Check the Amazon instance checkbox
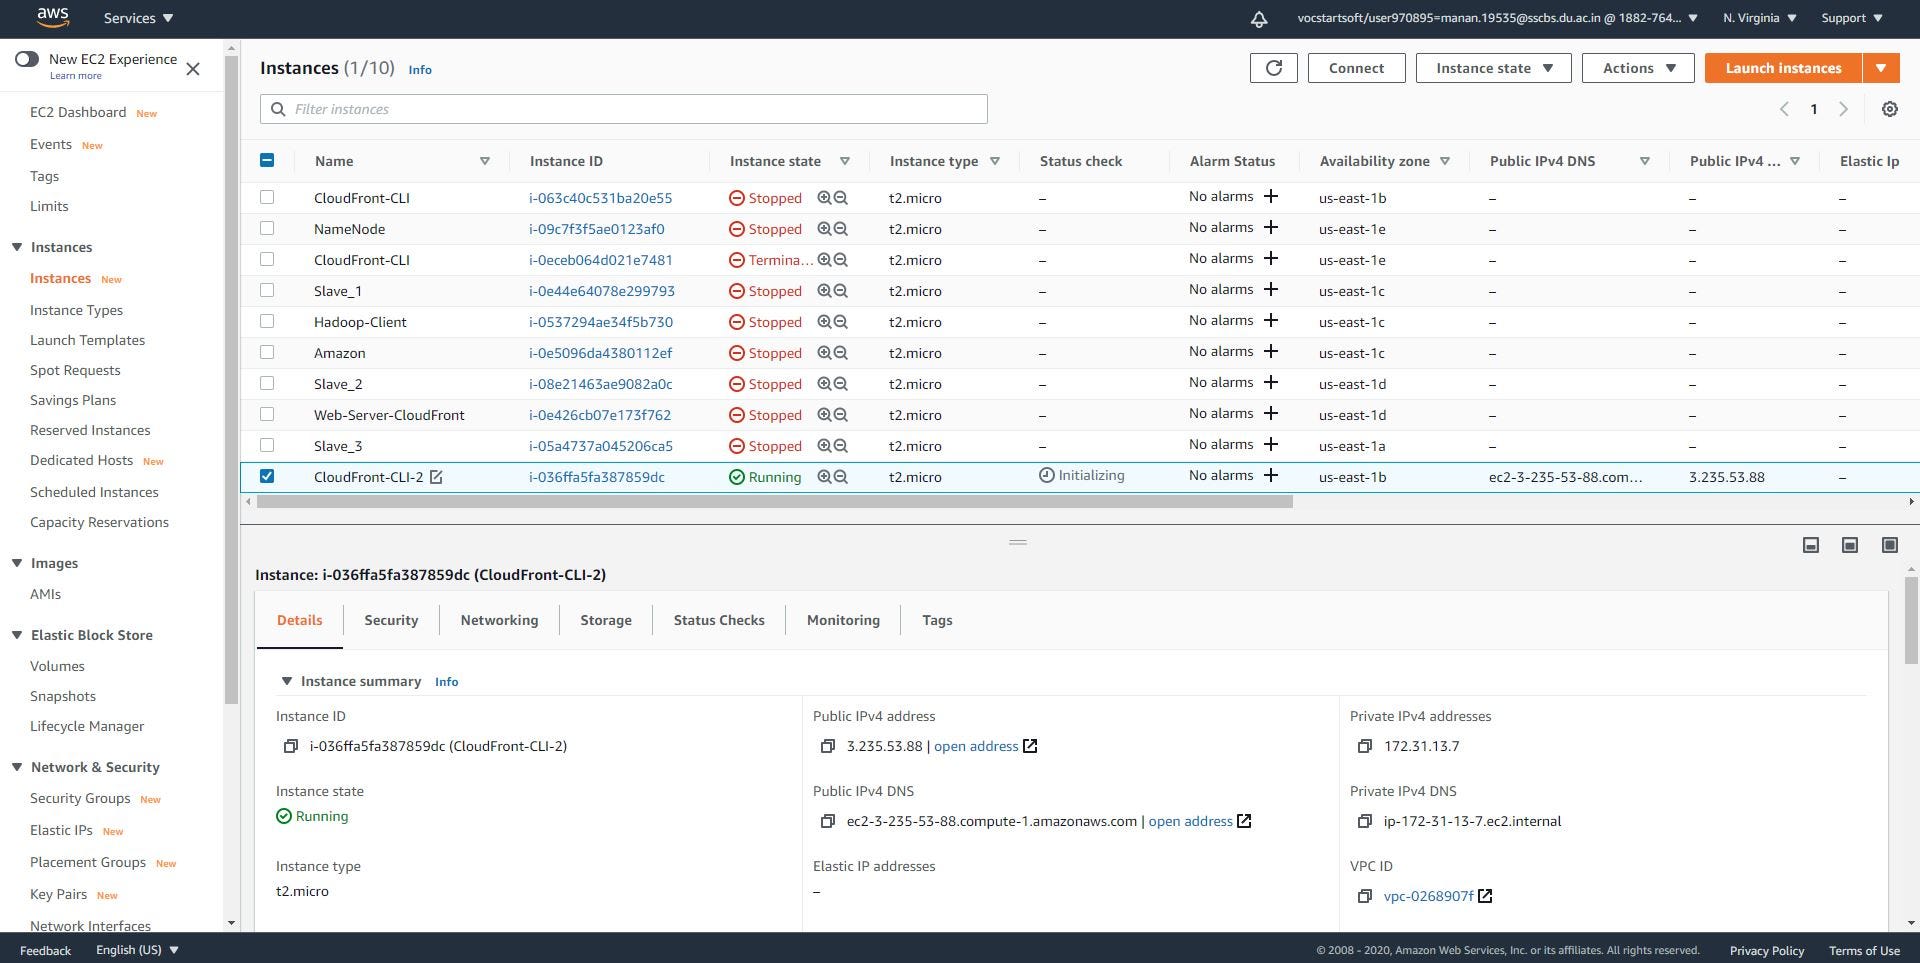The width and height of the screenshot is (1920, 963). pos(267,352)
